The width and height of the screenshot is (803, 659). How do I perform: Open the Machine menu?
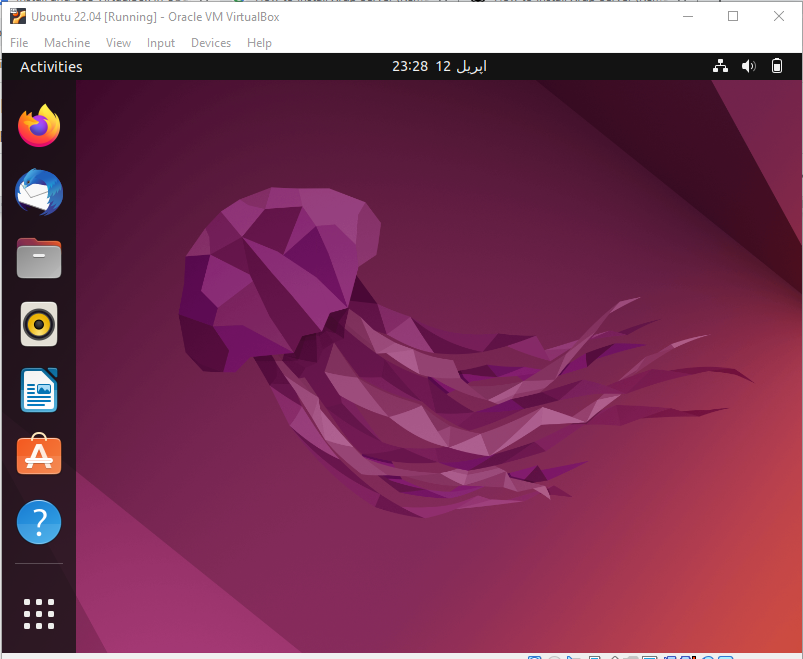click(x=67, y=43)
